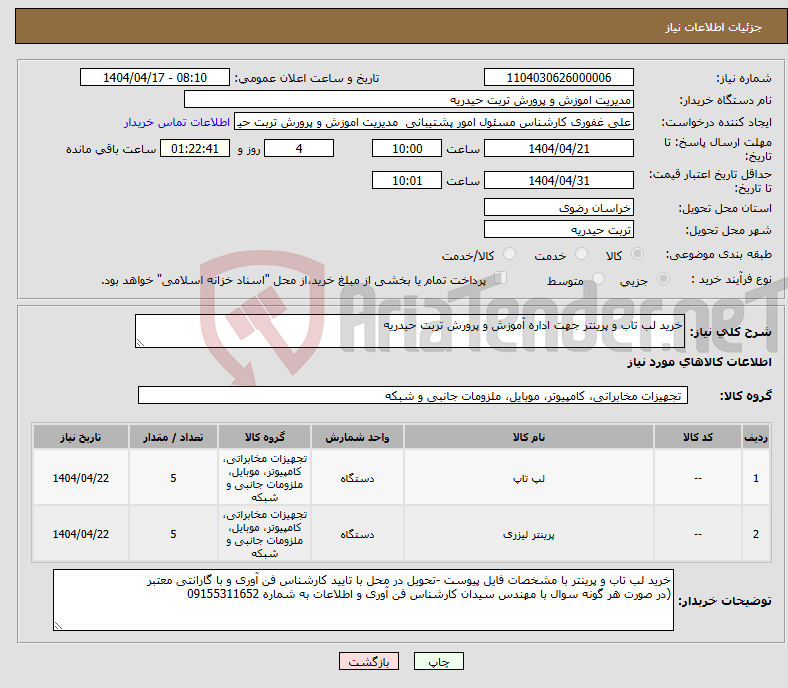Click the announcement date field 1404/04/17 - 08:10
Screen dimensions: 788x688
155,77
